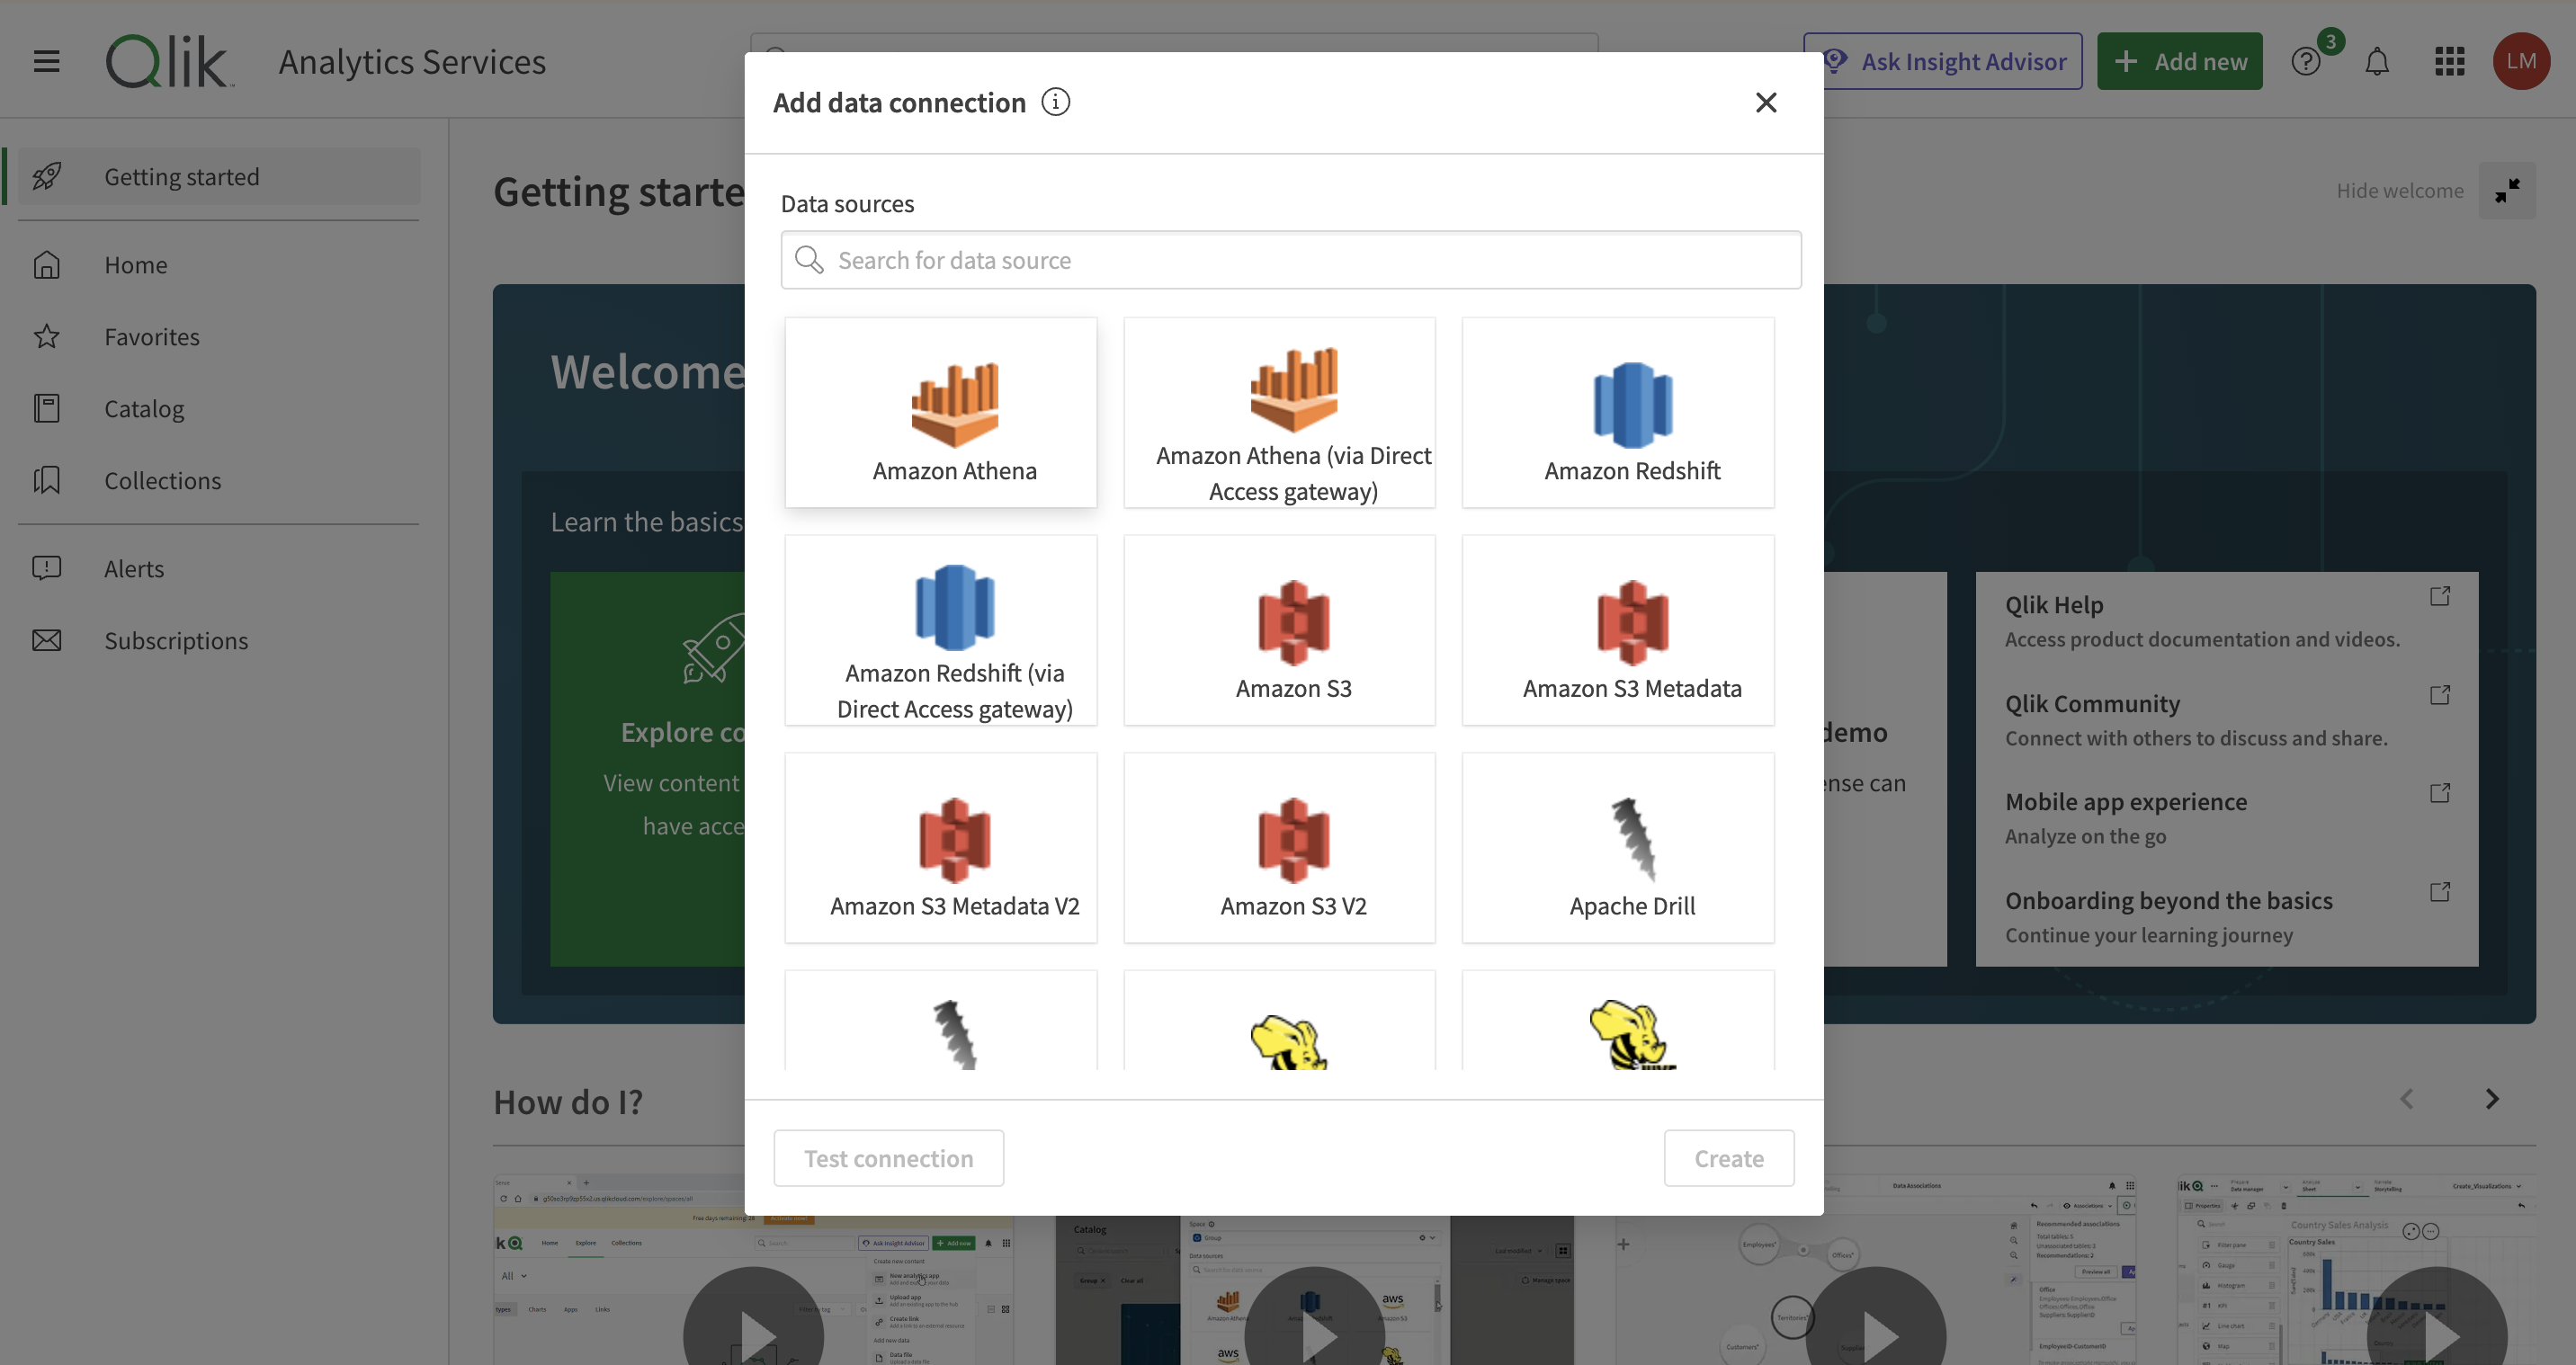Viewport: 2576px width, 1365px height.
Task: Go to next How do I videos
Action: (x=2492, y=1099)
